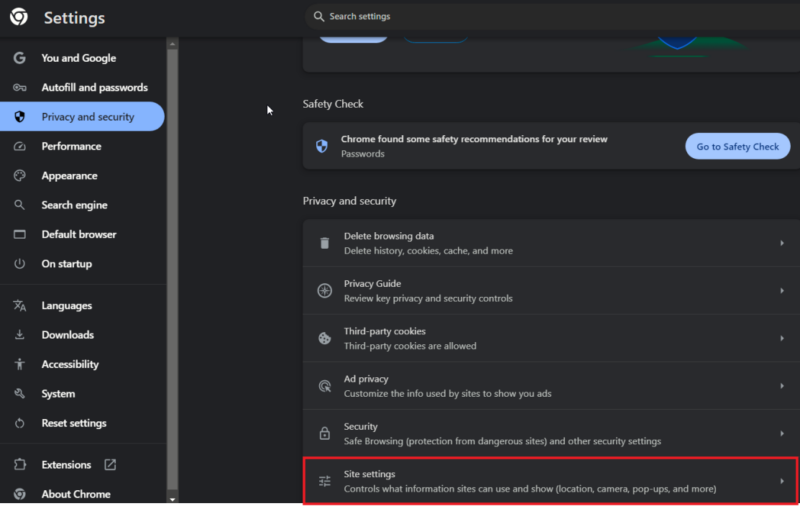Open Privacy Guide using its right arrow
The image size is (800, 506).
[782, 291]
